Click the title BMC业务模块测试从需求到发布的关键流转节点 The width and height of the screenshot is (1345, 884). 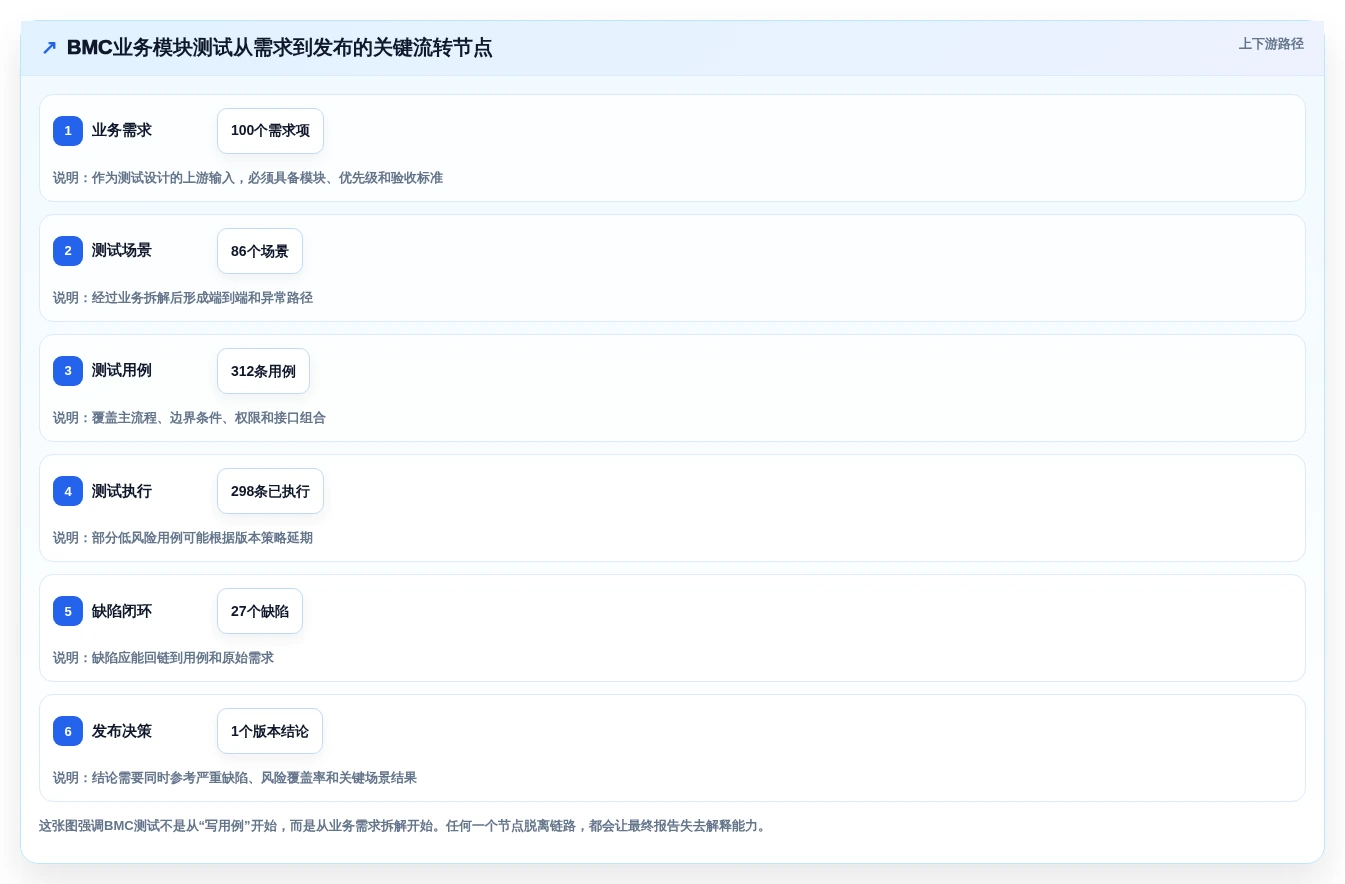[x=279, y=48]
